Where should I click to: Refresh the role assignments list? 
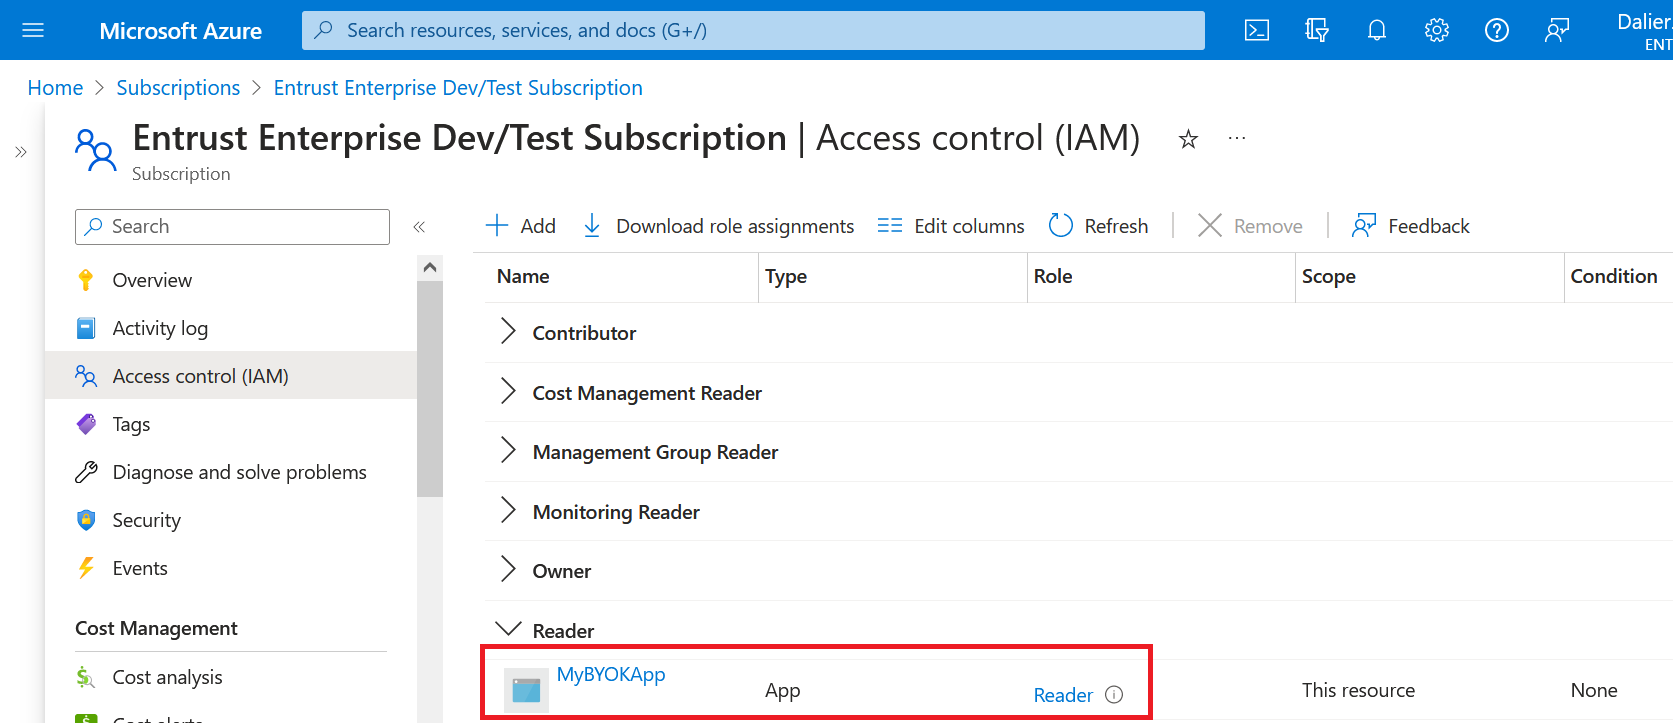(1098, 226)
